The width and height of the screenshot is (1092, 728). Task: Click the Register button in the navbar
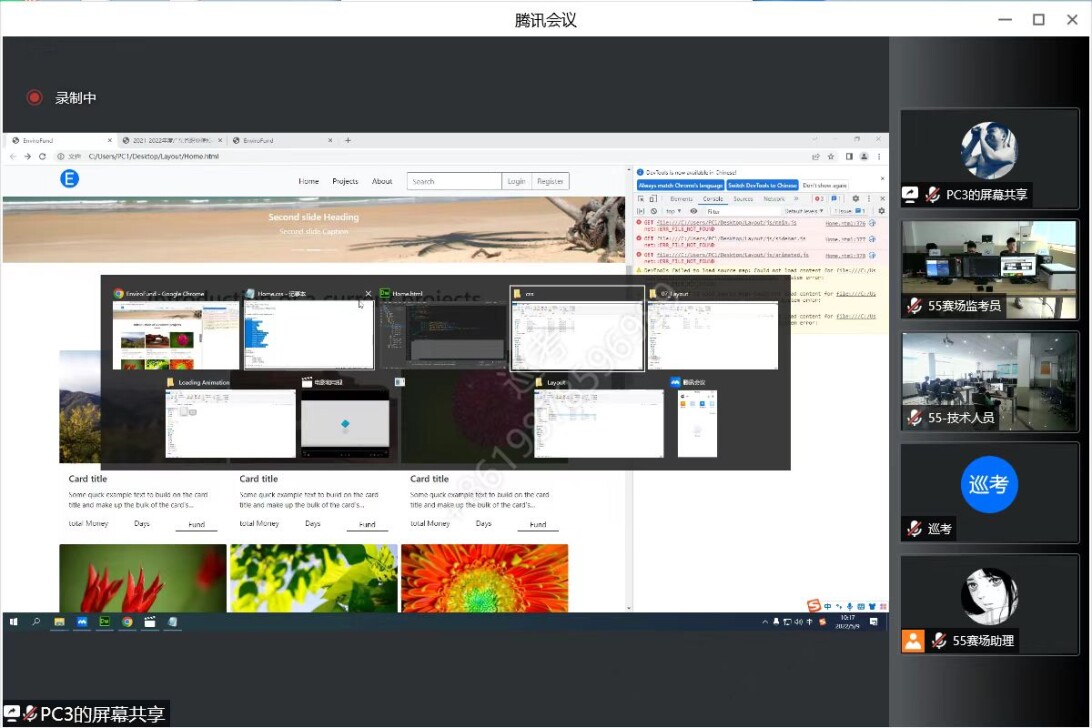550,181
